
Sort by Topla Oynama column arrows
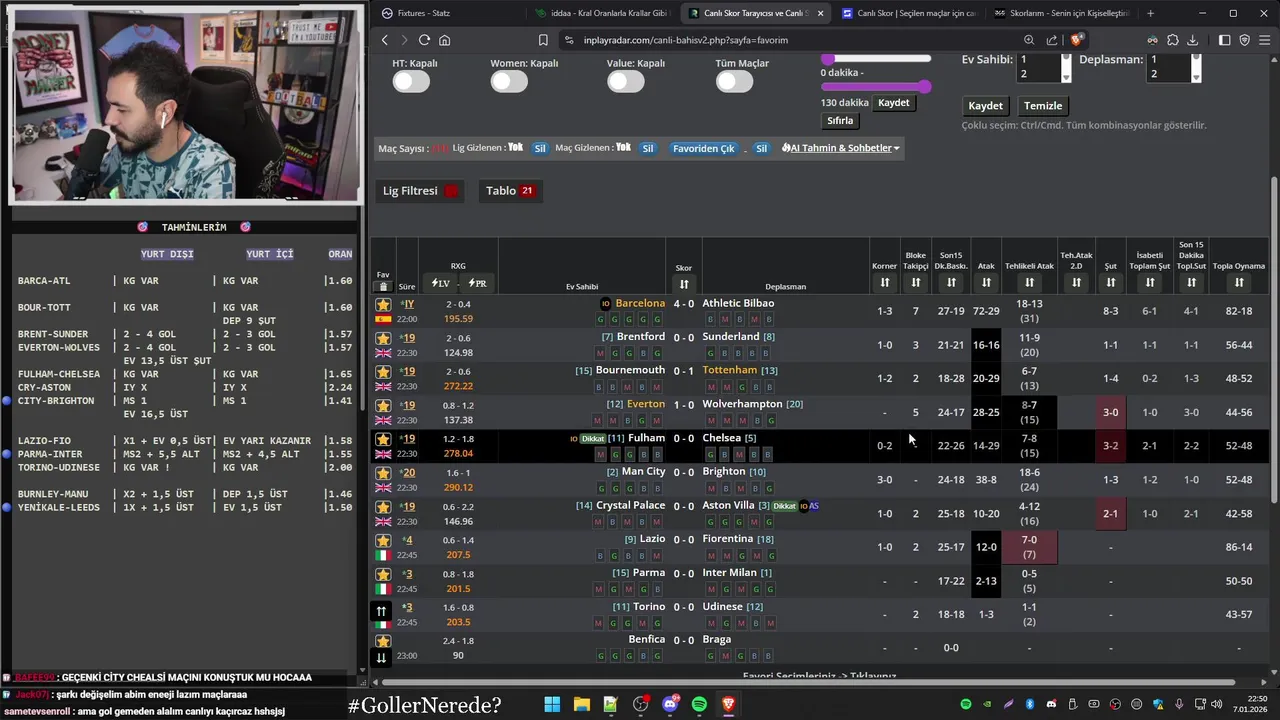point(1239,283)
